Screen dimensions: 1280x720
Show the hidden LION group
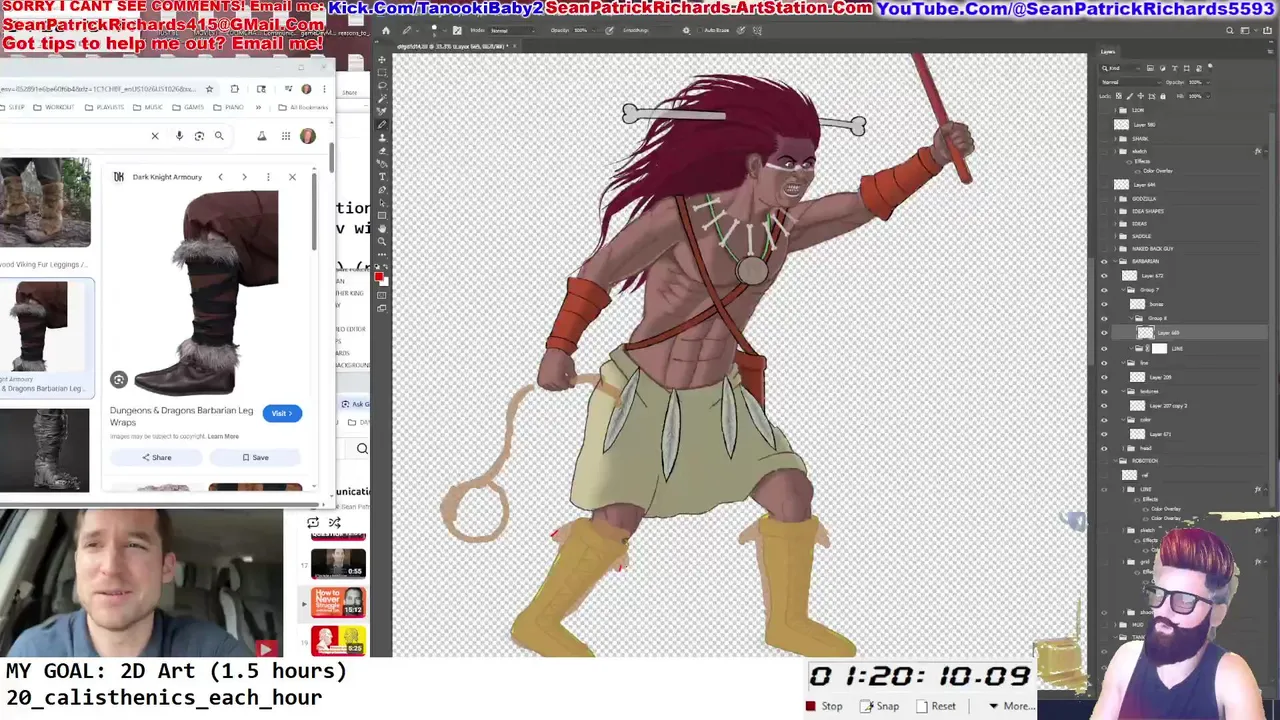click(1104, 110)
